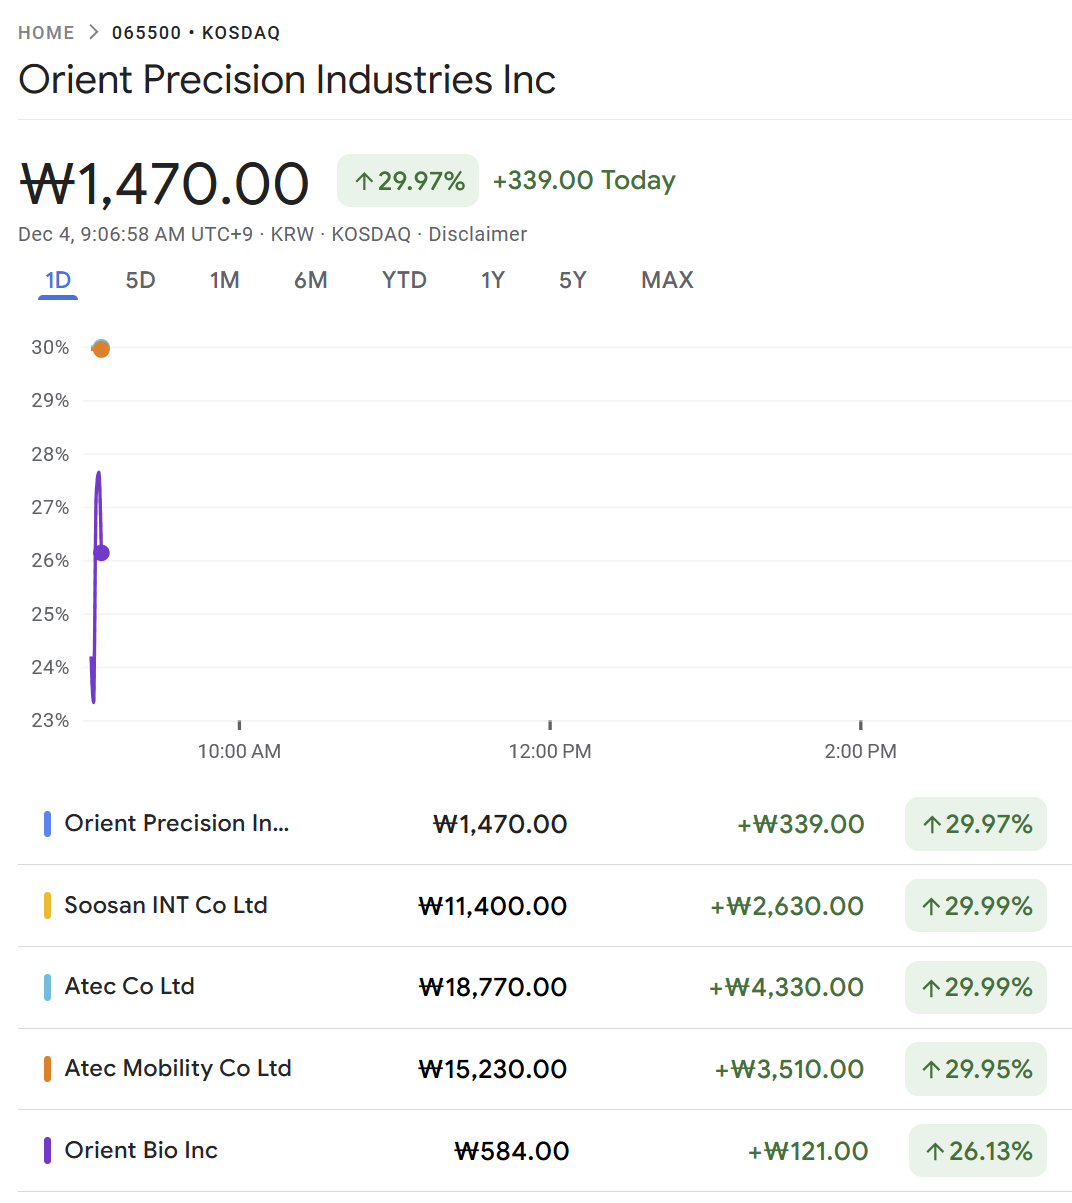The width and height of the screenshot is (1072, 1203).
Task: Click the blue Orient Precision color swatch
Action: 47,824
